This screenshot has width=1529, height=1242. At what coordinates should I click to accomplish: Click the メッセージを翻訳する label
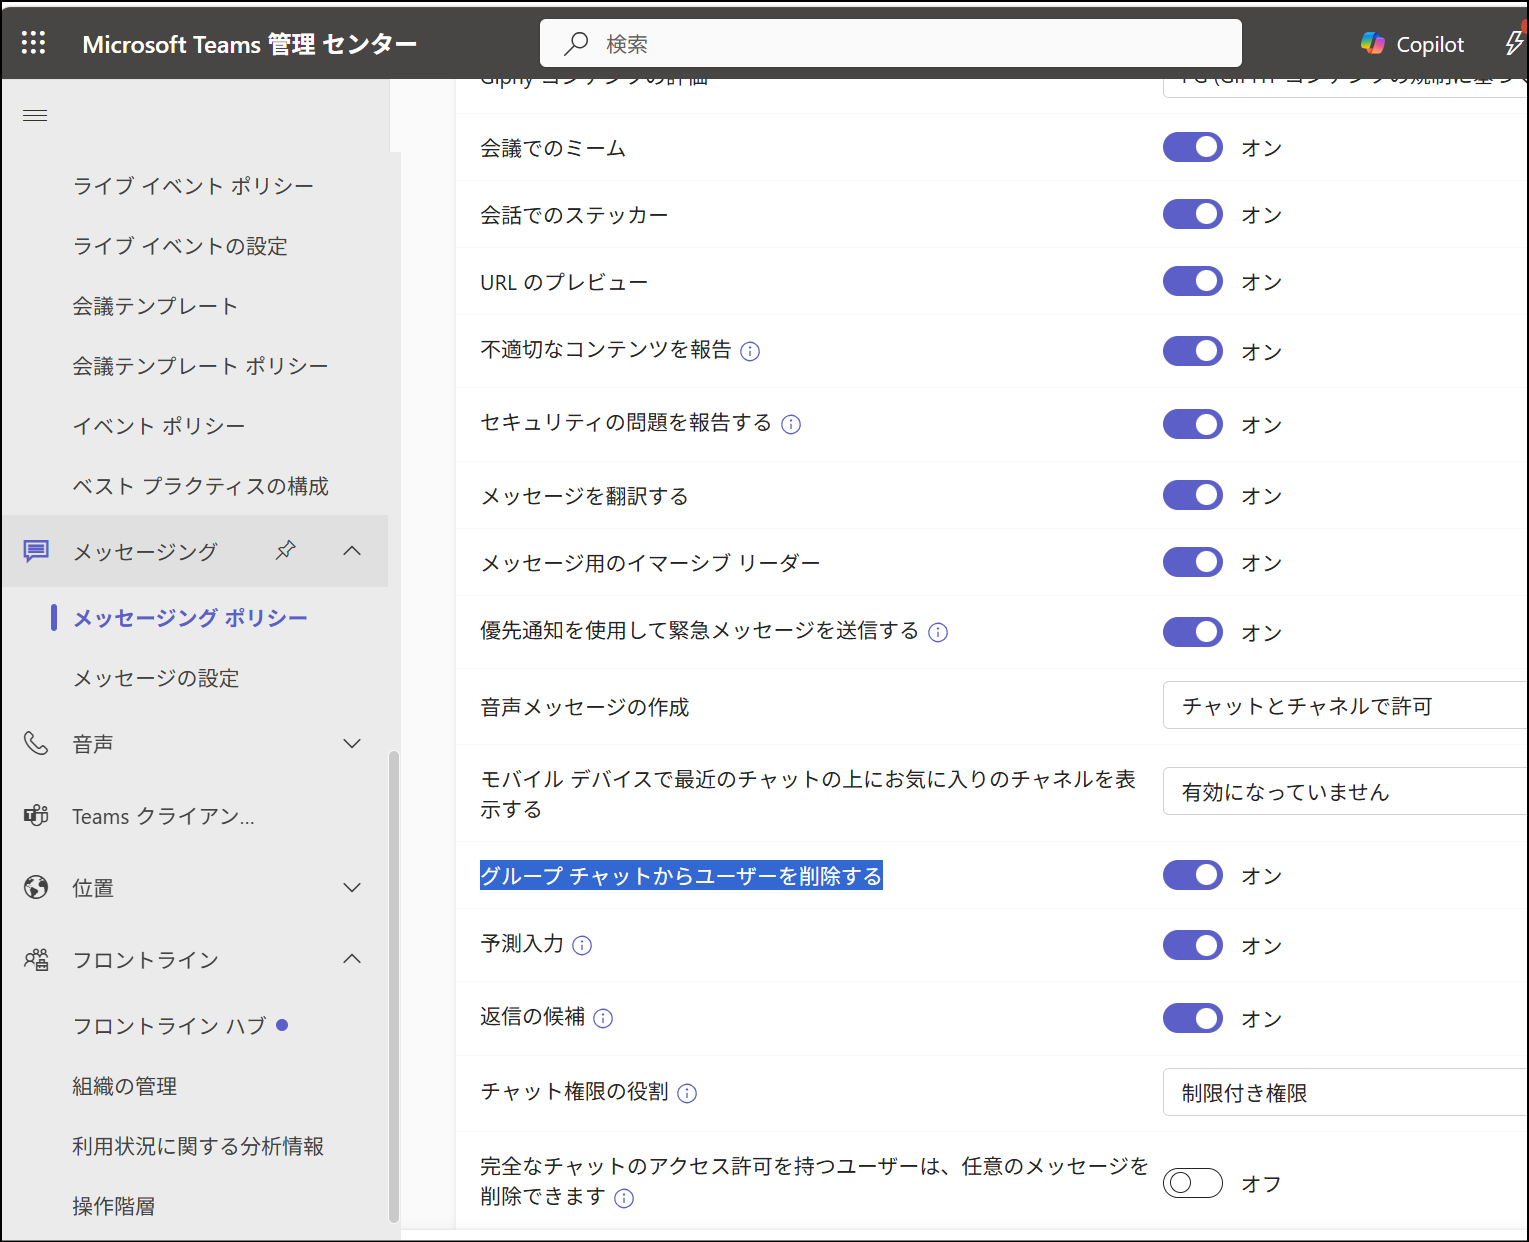584,496
